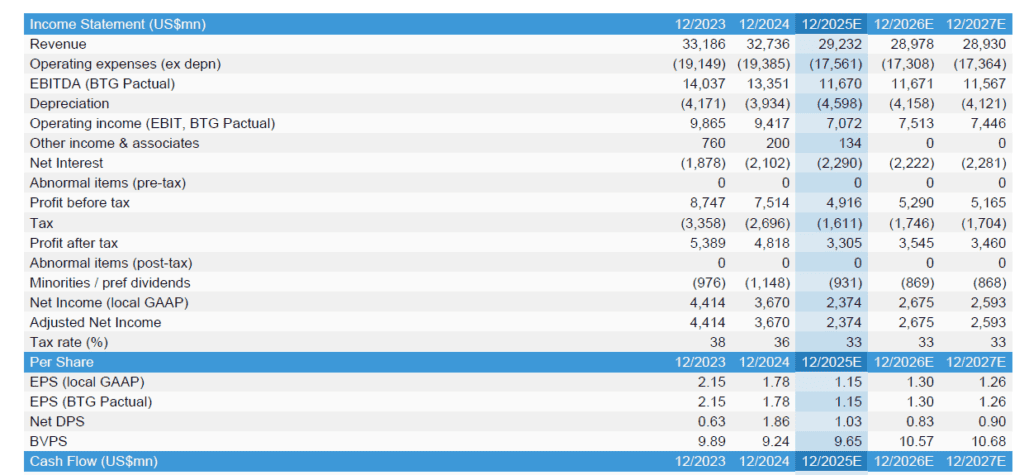Select the Net Interest row label

65,163
